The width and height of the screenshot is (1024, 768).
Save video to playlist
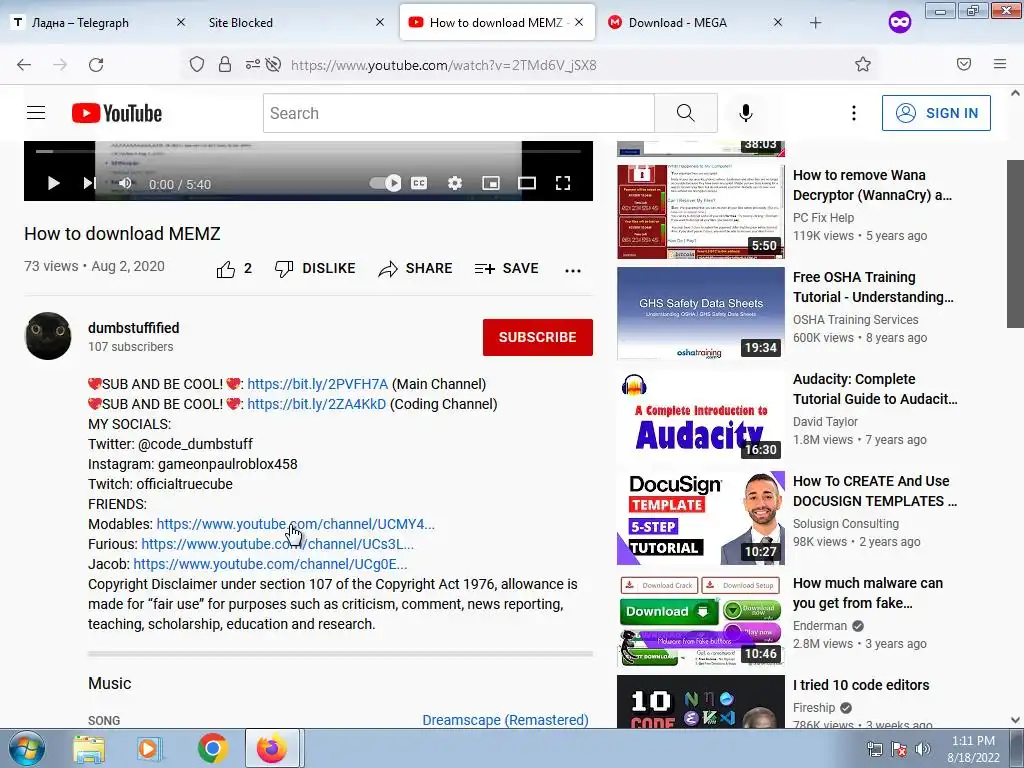point(507,268)
